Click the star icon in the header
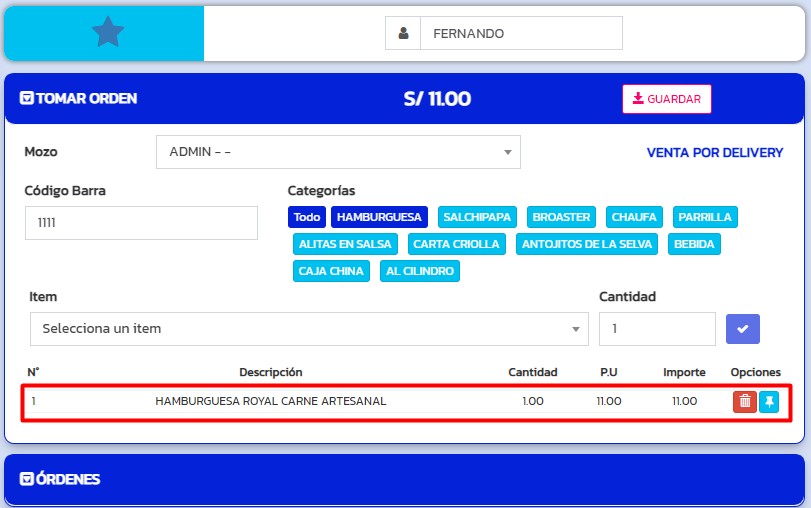This screenshot has width=811, height=508. coord(107,33)
